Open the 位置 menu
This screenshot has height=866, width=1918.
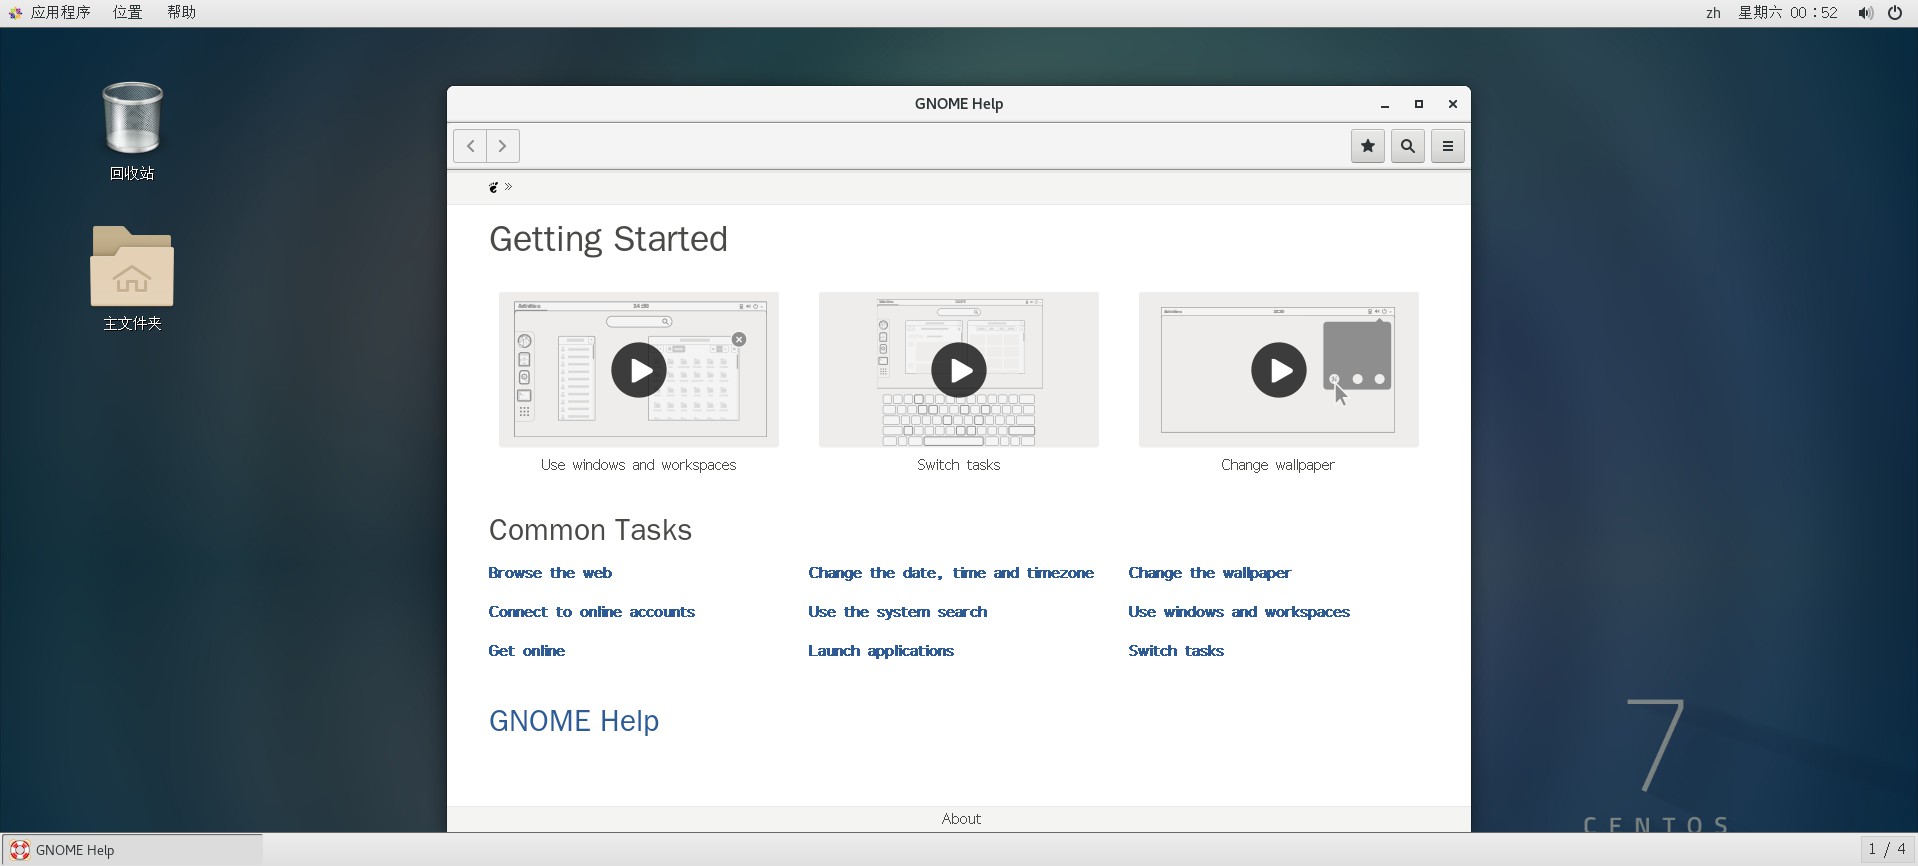[x=127, y=13]
